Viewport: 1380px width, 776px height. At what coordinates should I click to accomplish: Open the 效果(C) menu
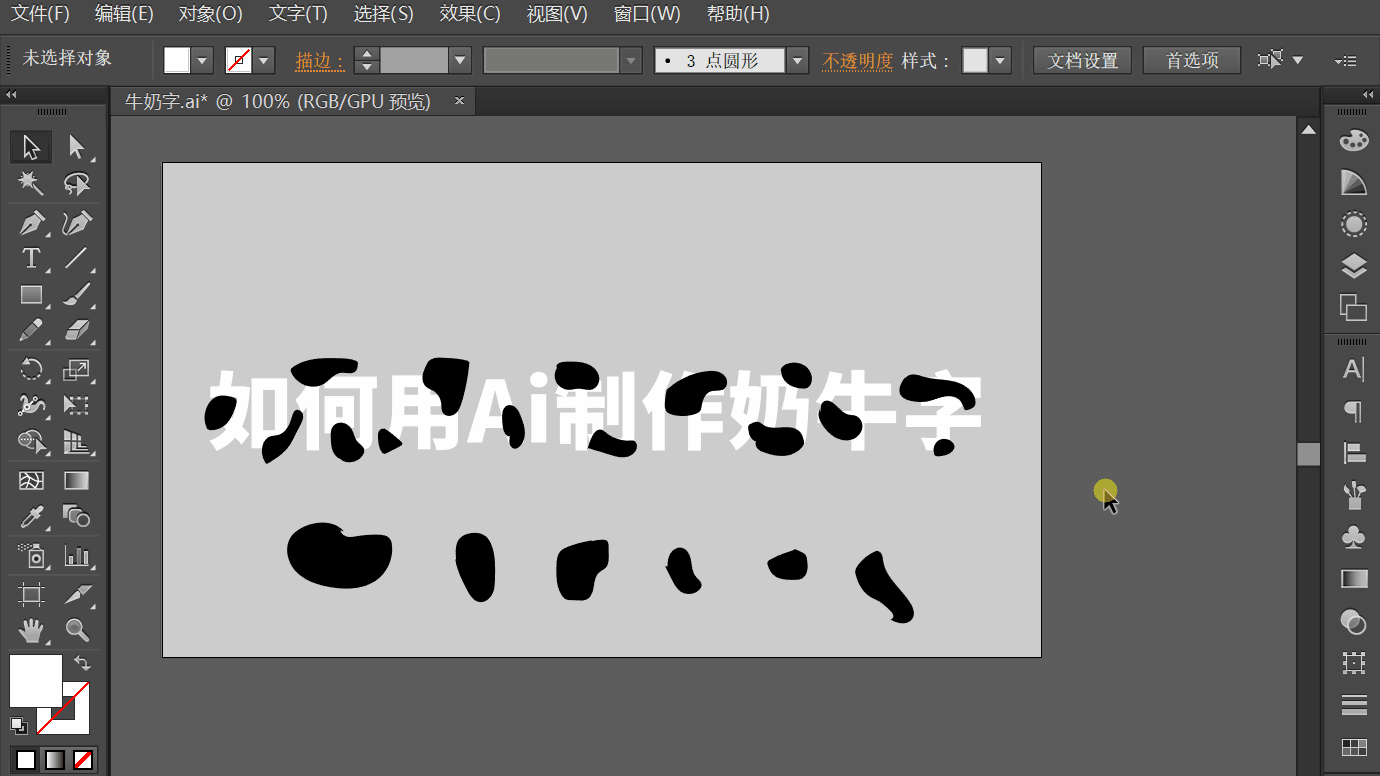(x=470, y=14)
